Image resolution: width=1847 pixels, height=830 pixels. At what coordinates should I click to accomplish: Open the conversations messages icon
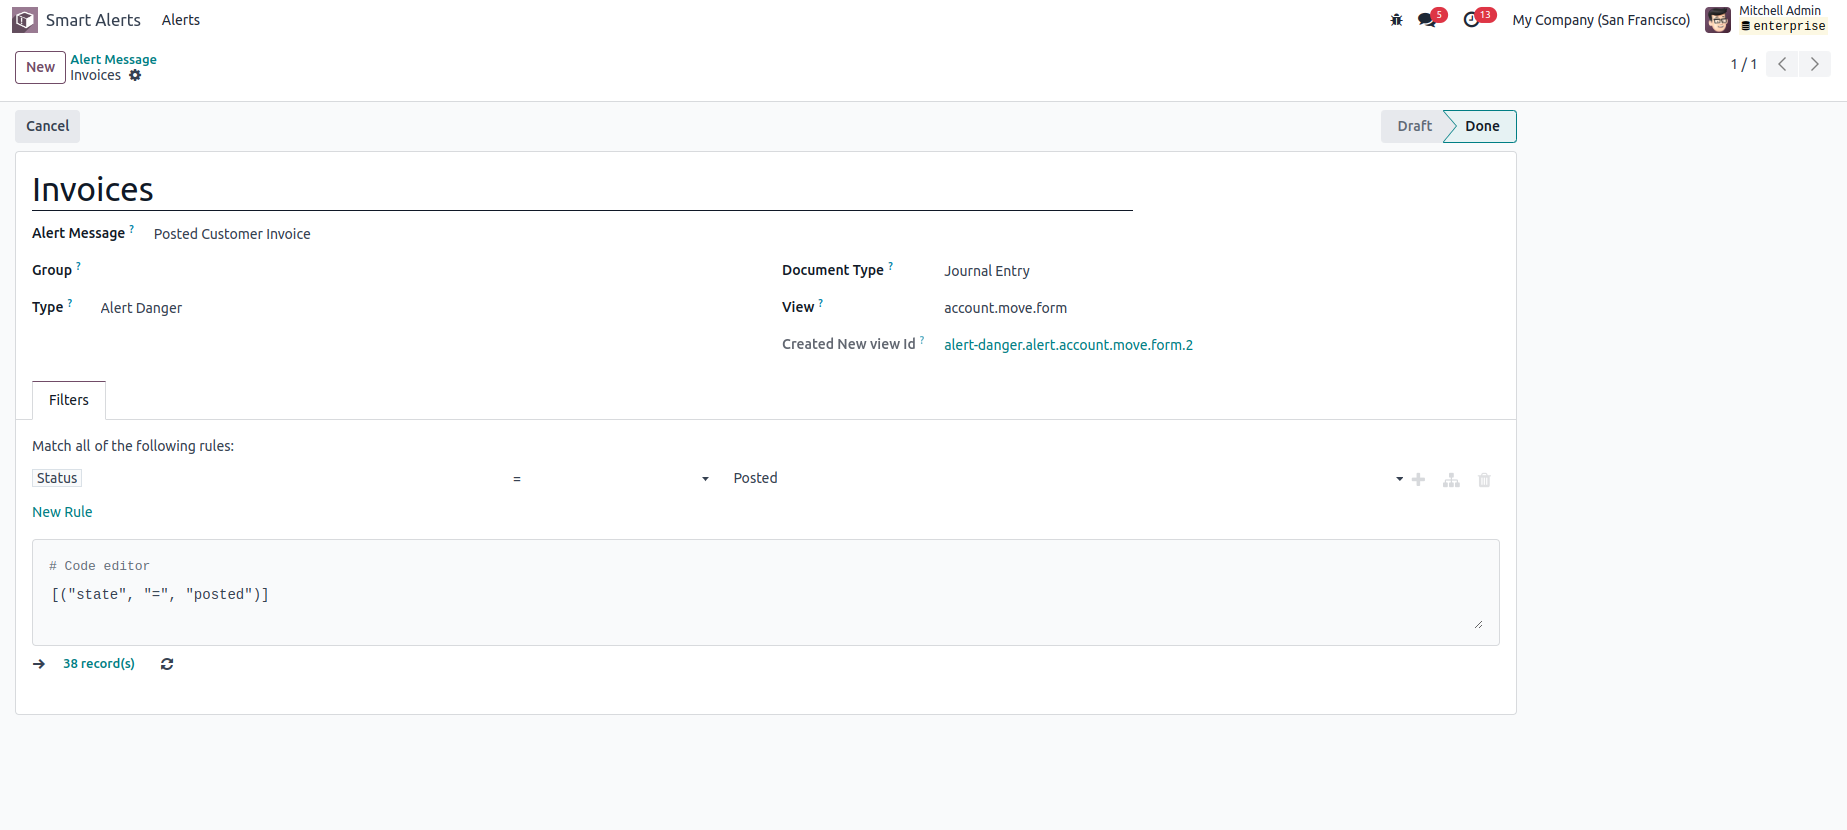(1427, 20)
